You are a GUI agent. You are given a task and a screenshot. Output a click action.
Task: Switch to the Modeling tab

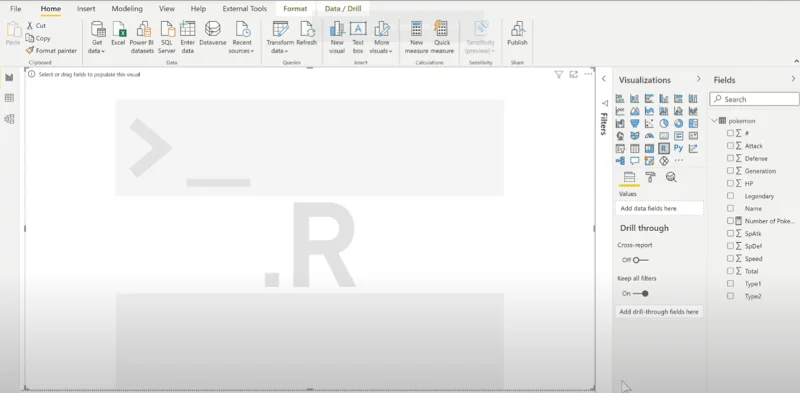click(127, 9)
